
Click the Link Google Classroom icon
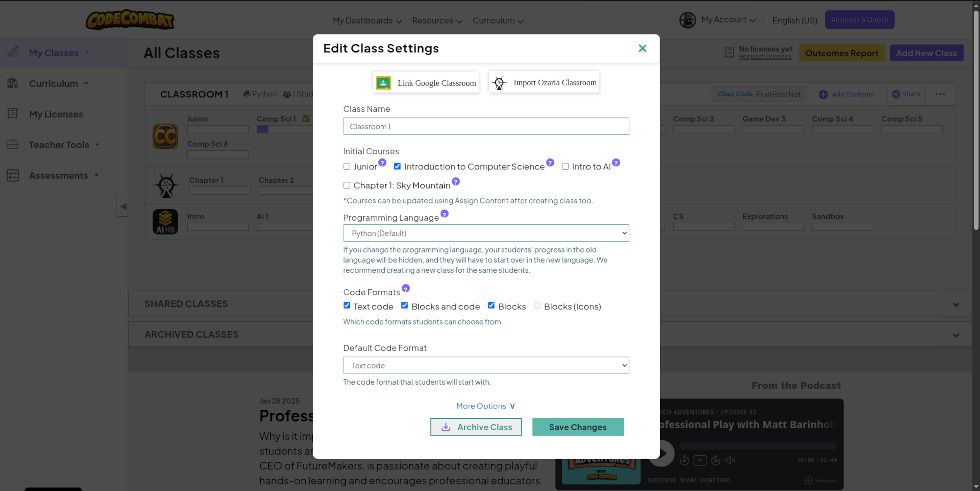click(x=384, y=82)
